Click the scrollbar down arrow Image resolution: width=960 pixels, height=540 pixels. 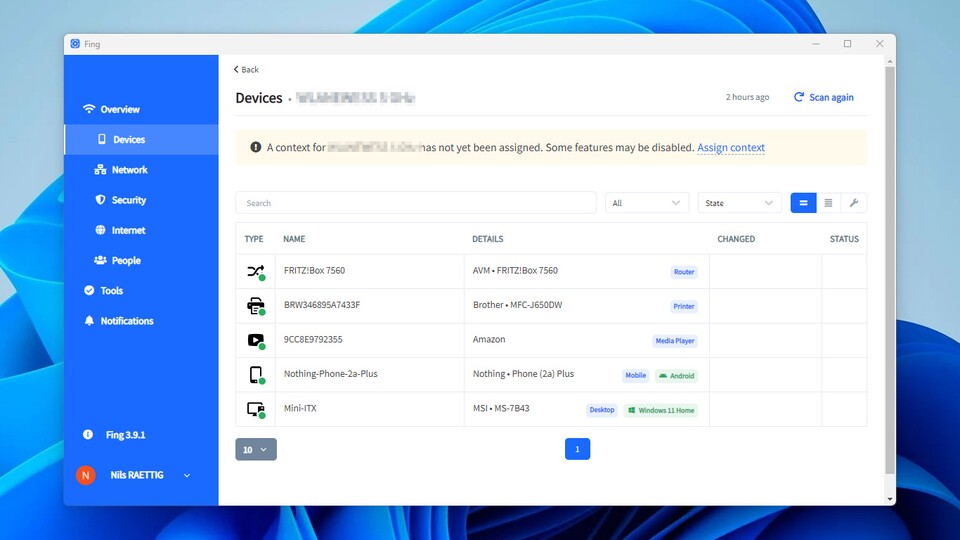tap(890, 499)
